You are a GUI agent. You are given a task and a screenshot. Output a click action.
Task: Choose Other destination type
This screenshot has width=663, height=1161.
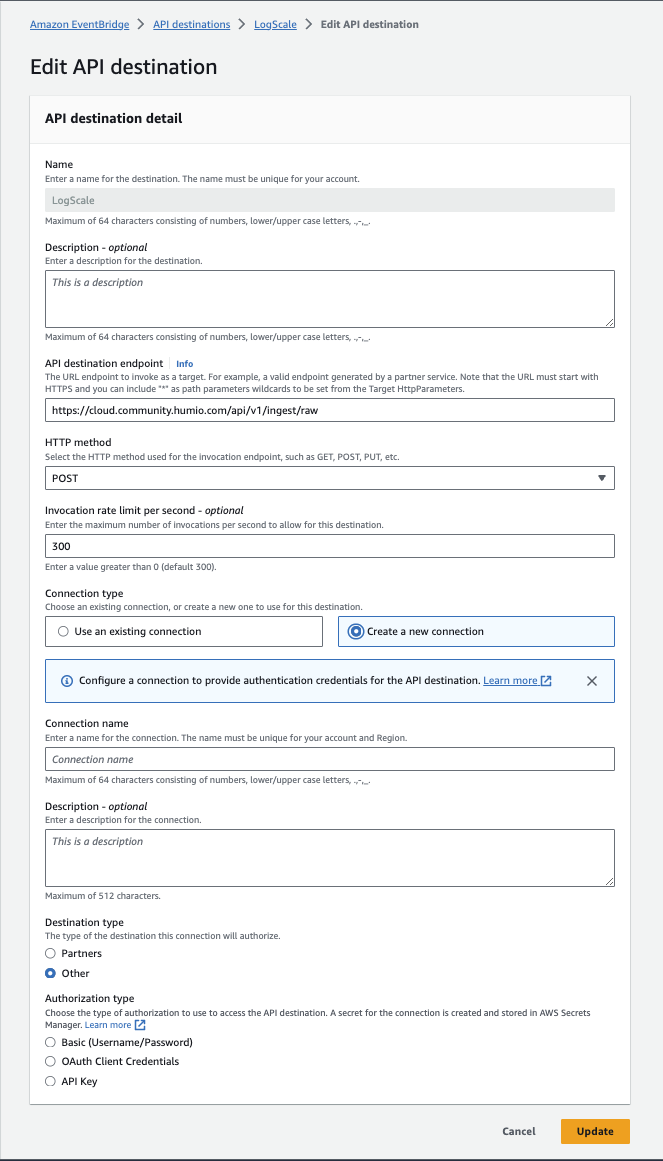50,974
